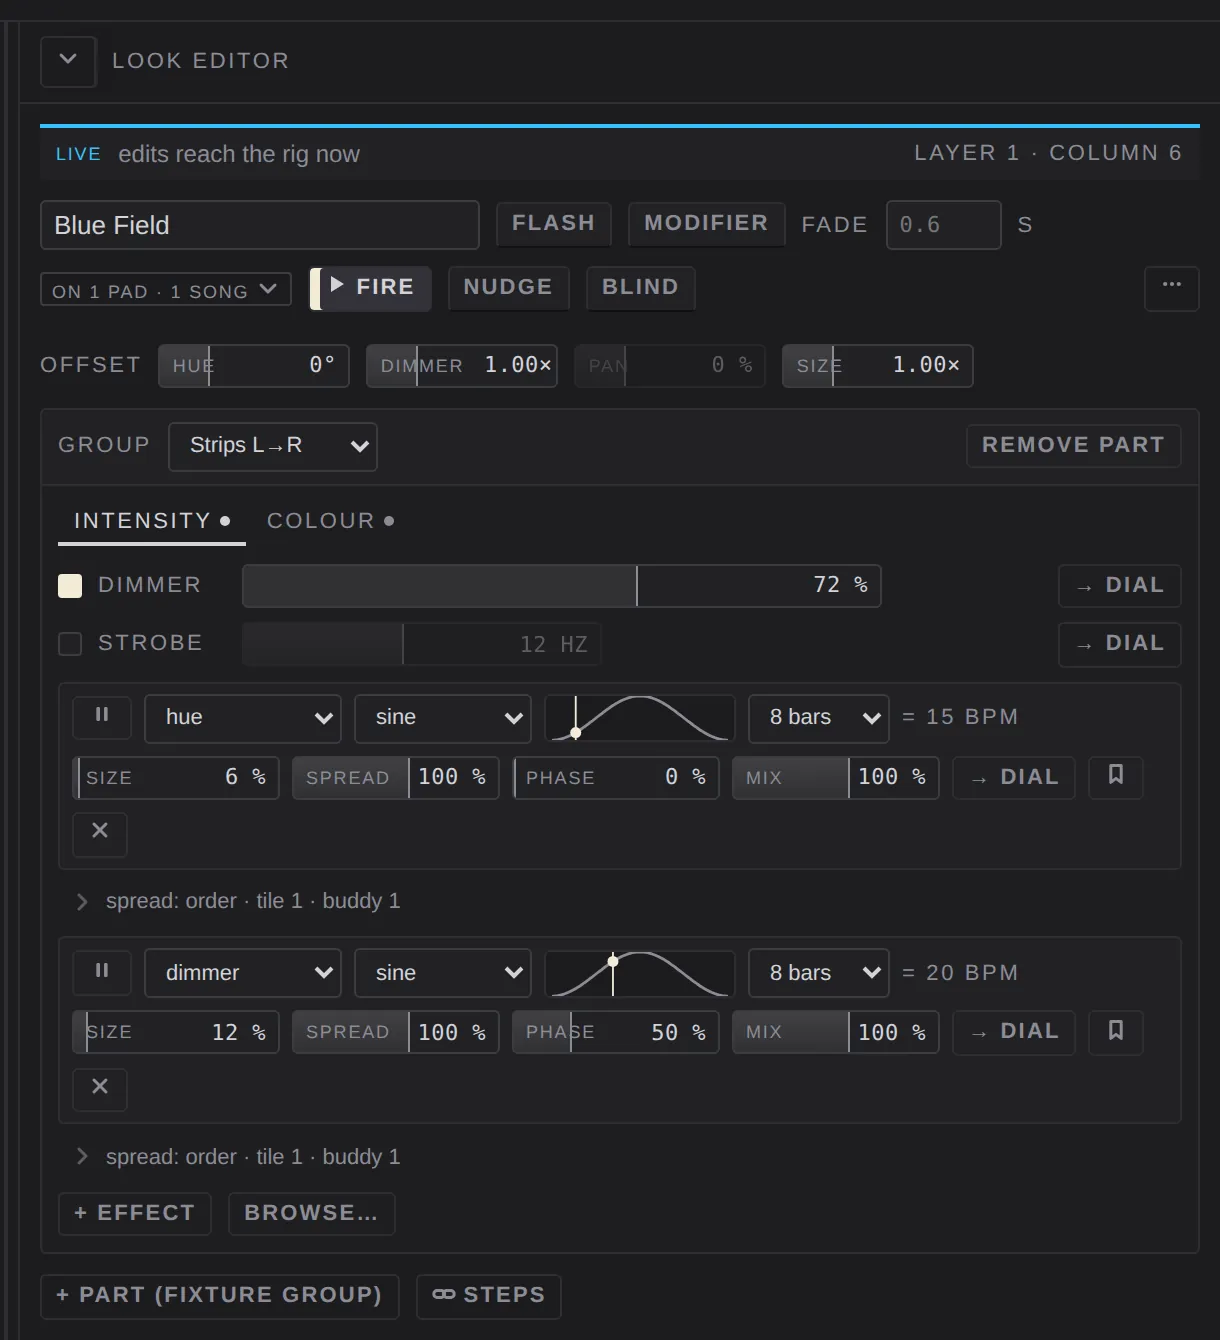This screenshot has width=1220, height=1340.
Task: Adjust hue effect Spread 100 % slider
Action: [396, 778]
